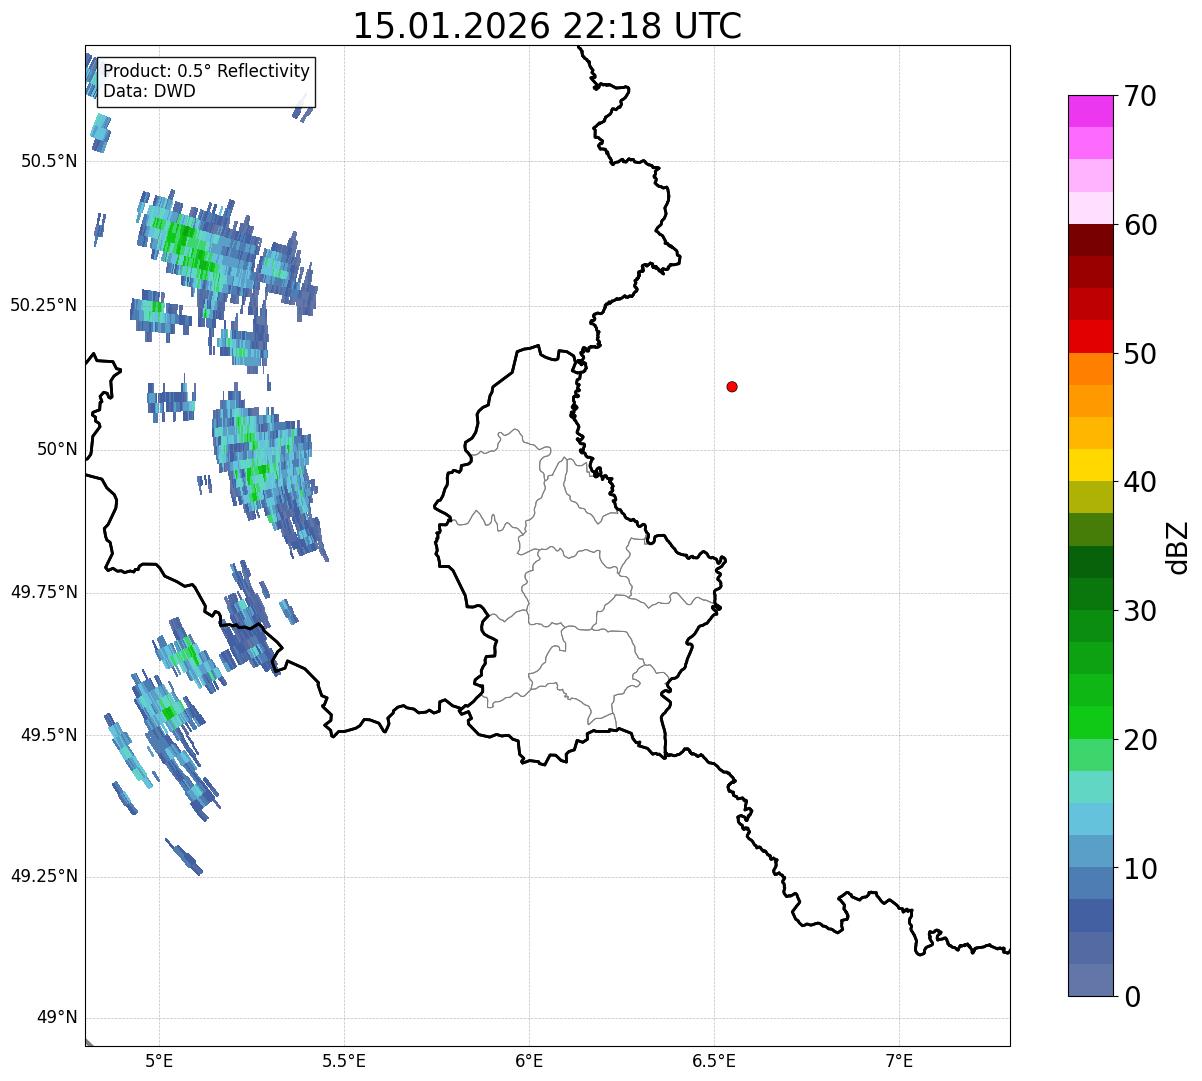Viewport: 1202px width, 1081px height.
Task: Click the 10 colorbar tick label
Action: (1140, 869)
